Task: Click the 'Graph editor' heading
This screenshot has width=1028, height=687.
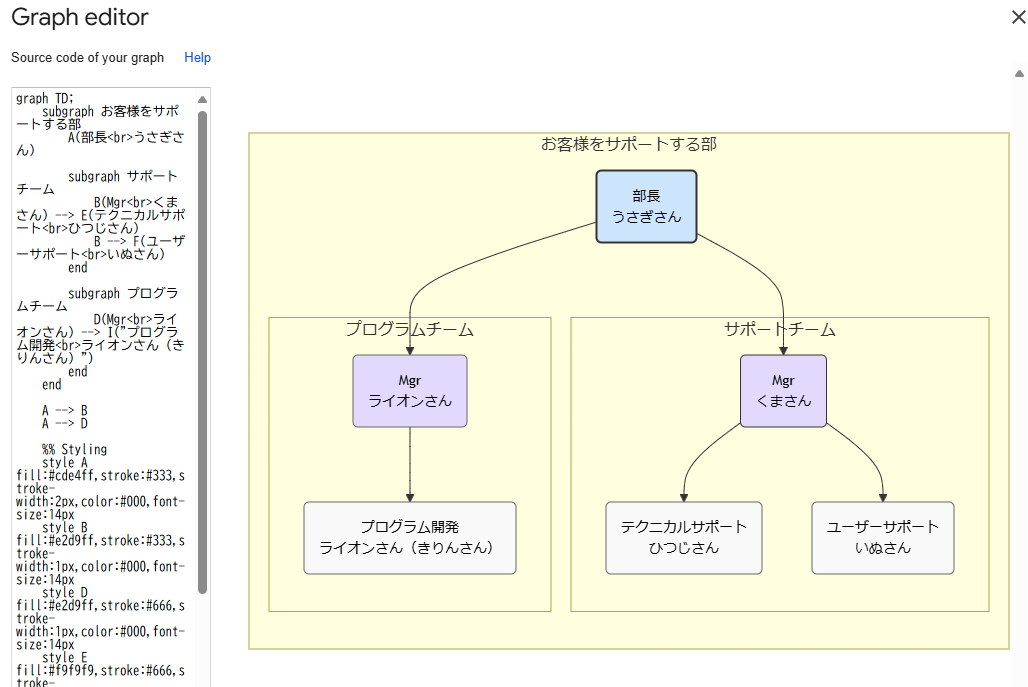Action: [80, 17]
